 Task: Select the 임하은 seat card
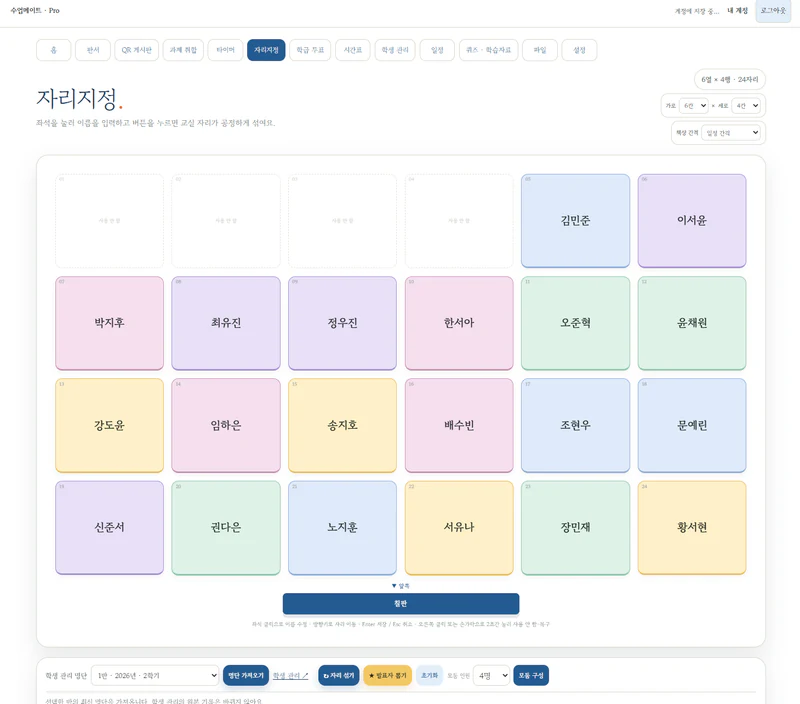pos(226,425)
